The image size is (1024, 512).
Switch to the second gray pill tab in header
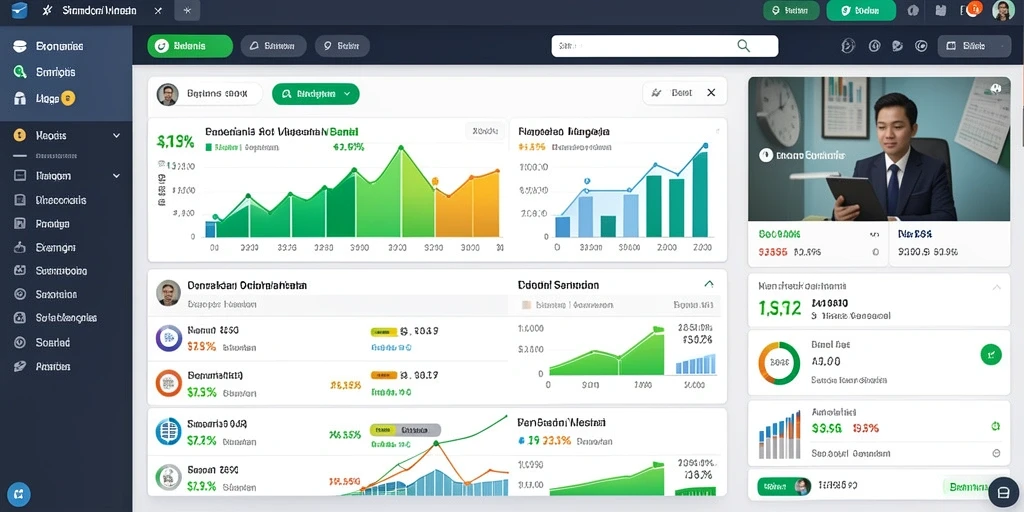[342, 46]
